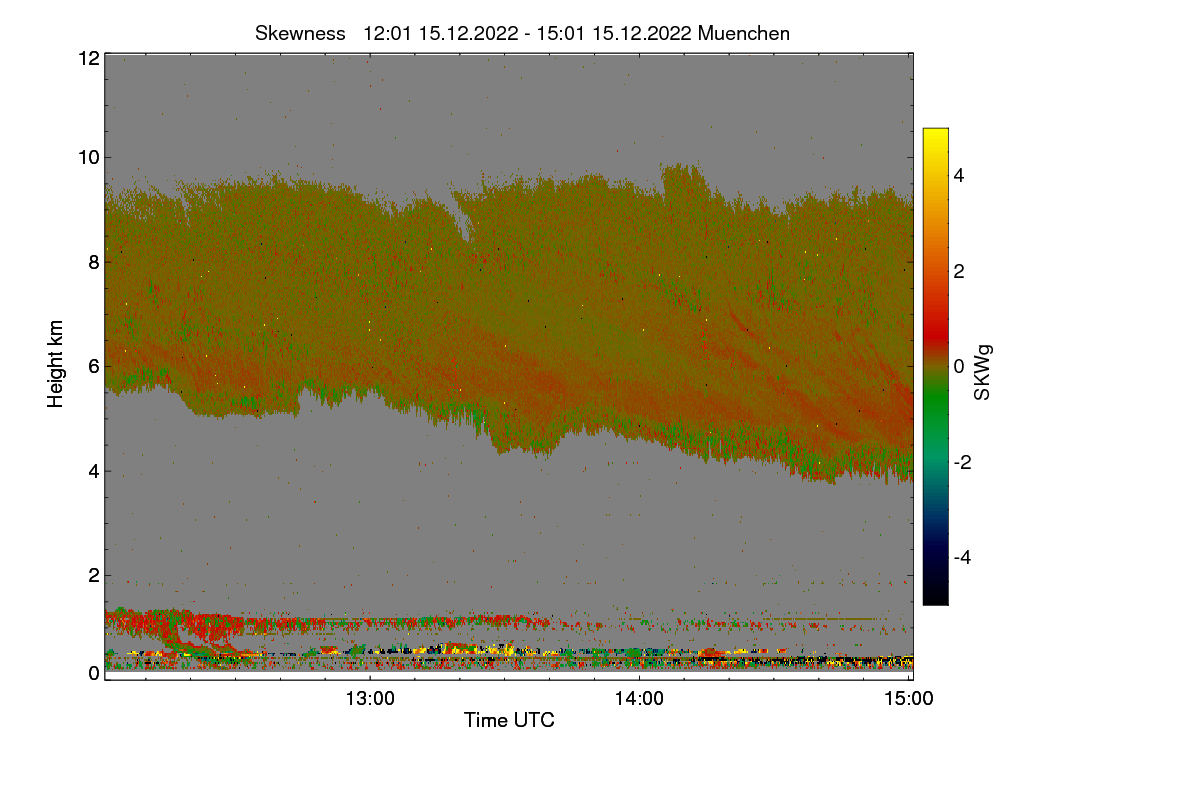1200x800 pixels.
Task: Click the plot title starting with 'Skewness'
Action: (522, 33)
